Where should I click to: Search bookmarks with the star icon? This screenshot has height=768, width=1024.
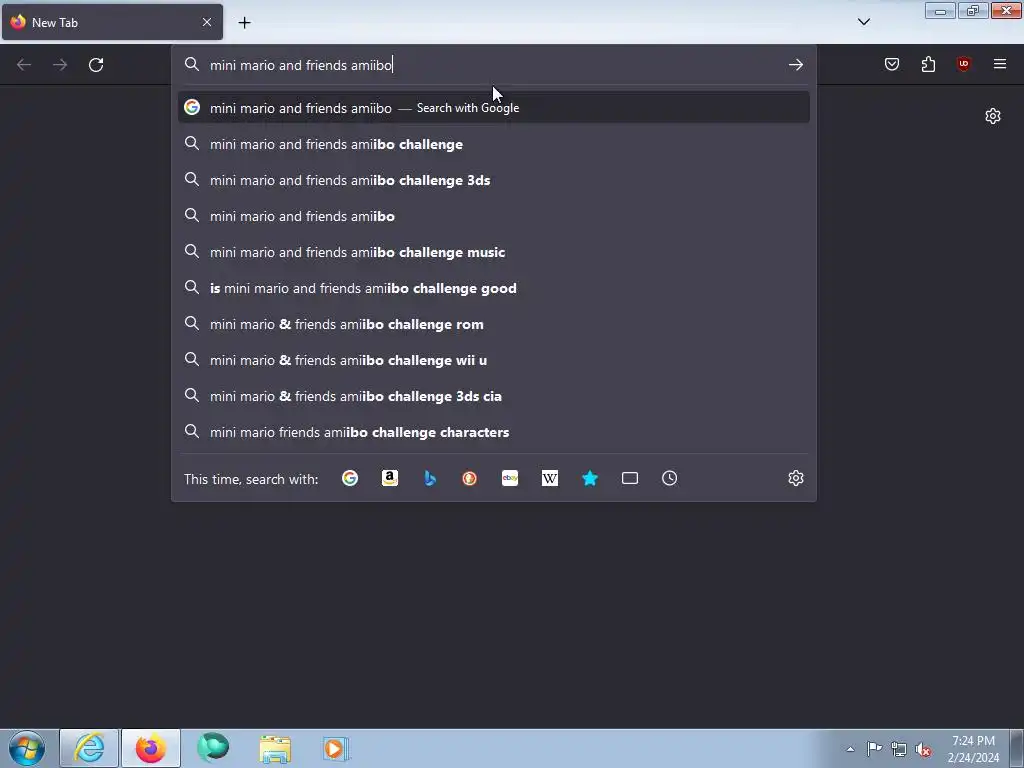(590, 479)
